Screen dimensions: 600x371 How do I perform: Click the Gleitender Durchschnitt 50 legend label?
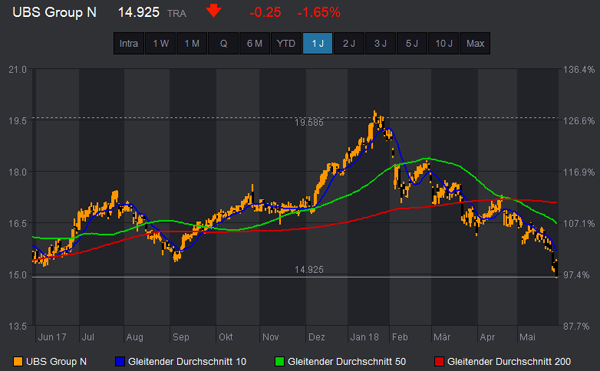pos(347,361)
